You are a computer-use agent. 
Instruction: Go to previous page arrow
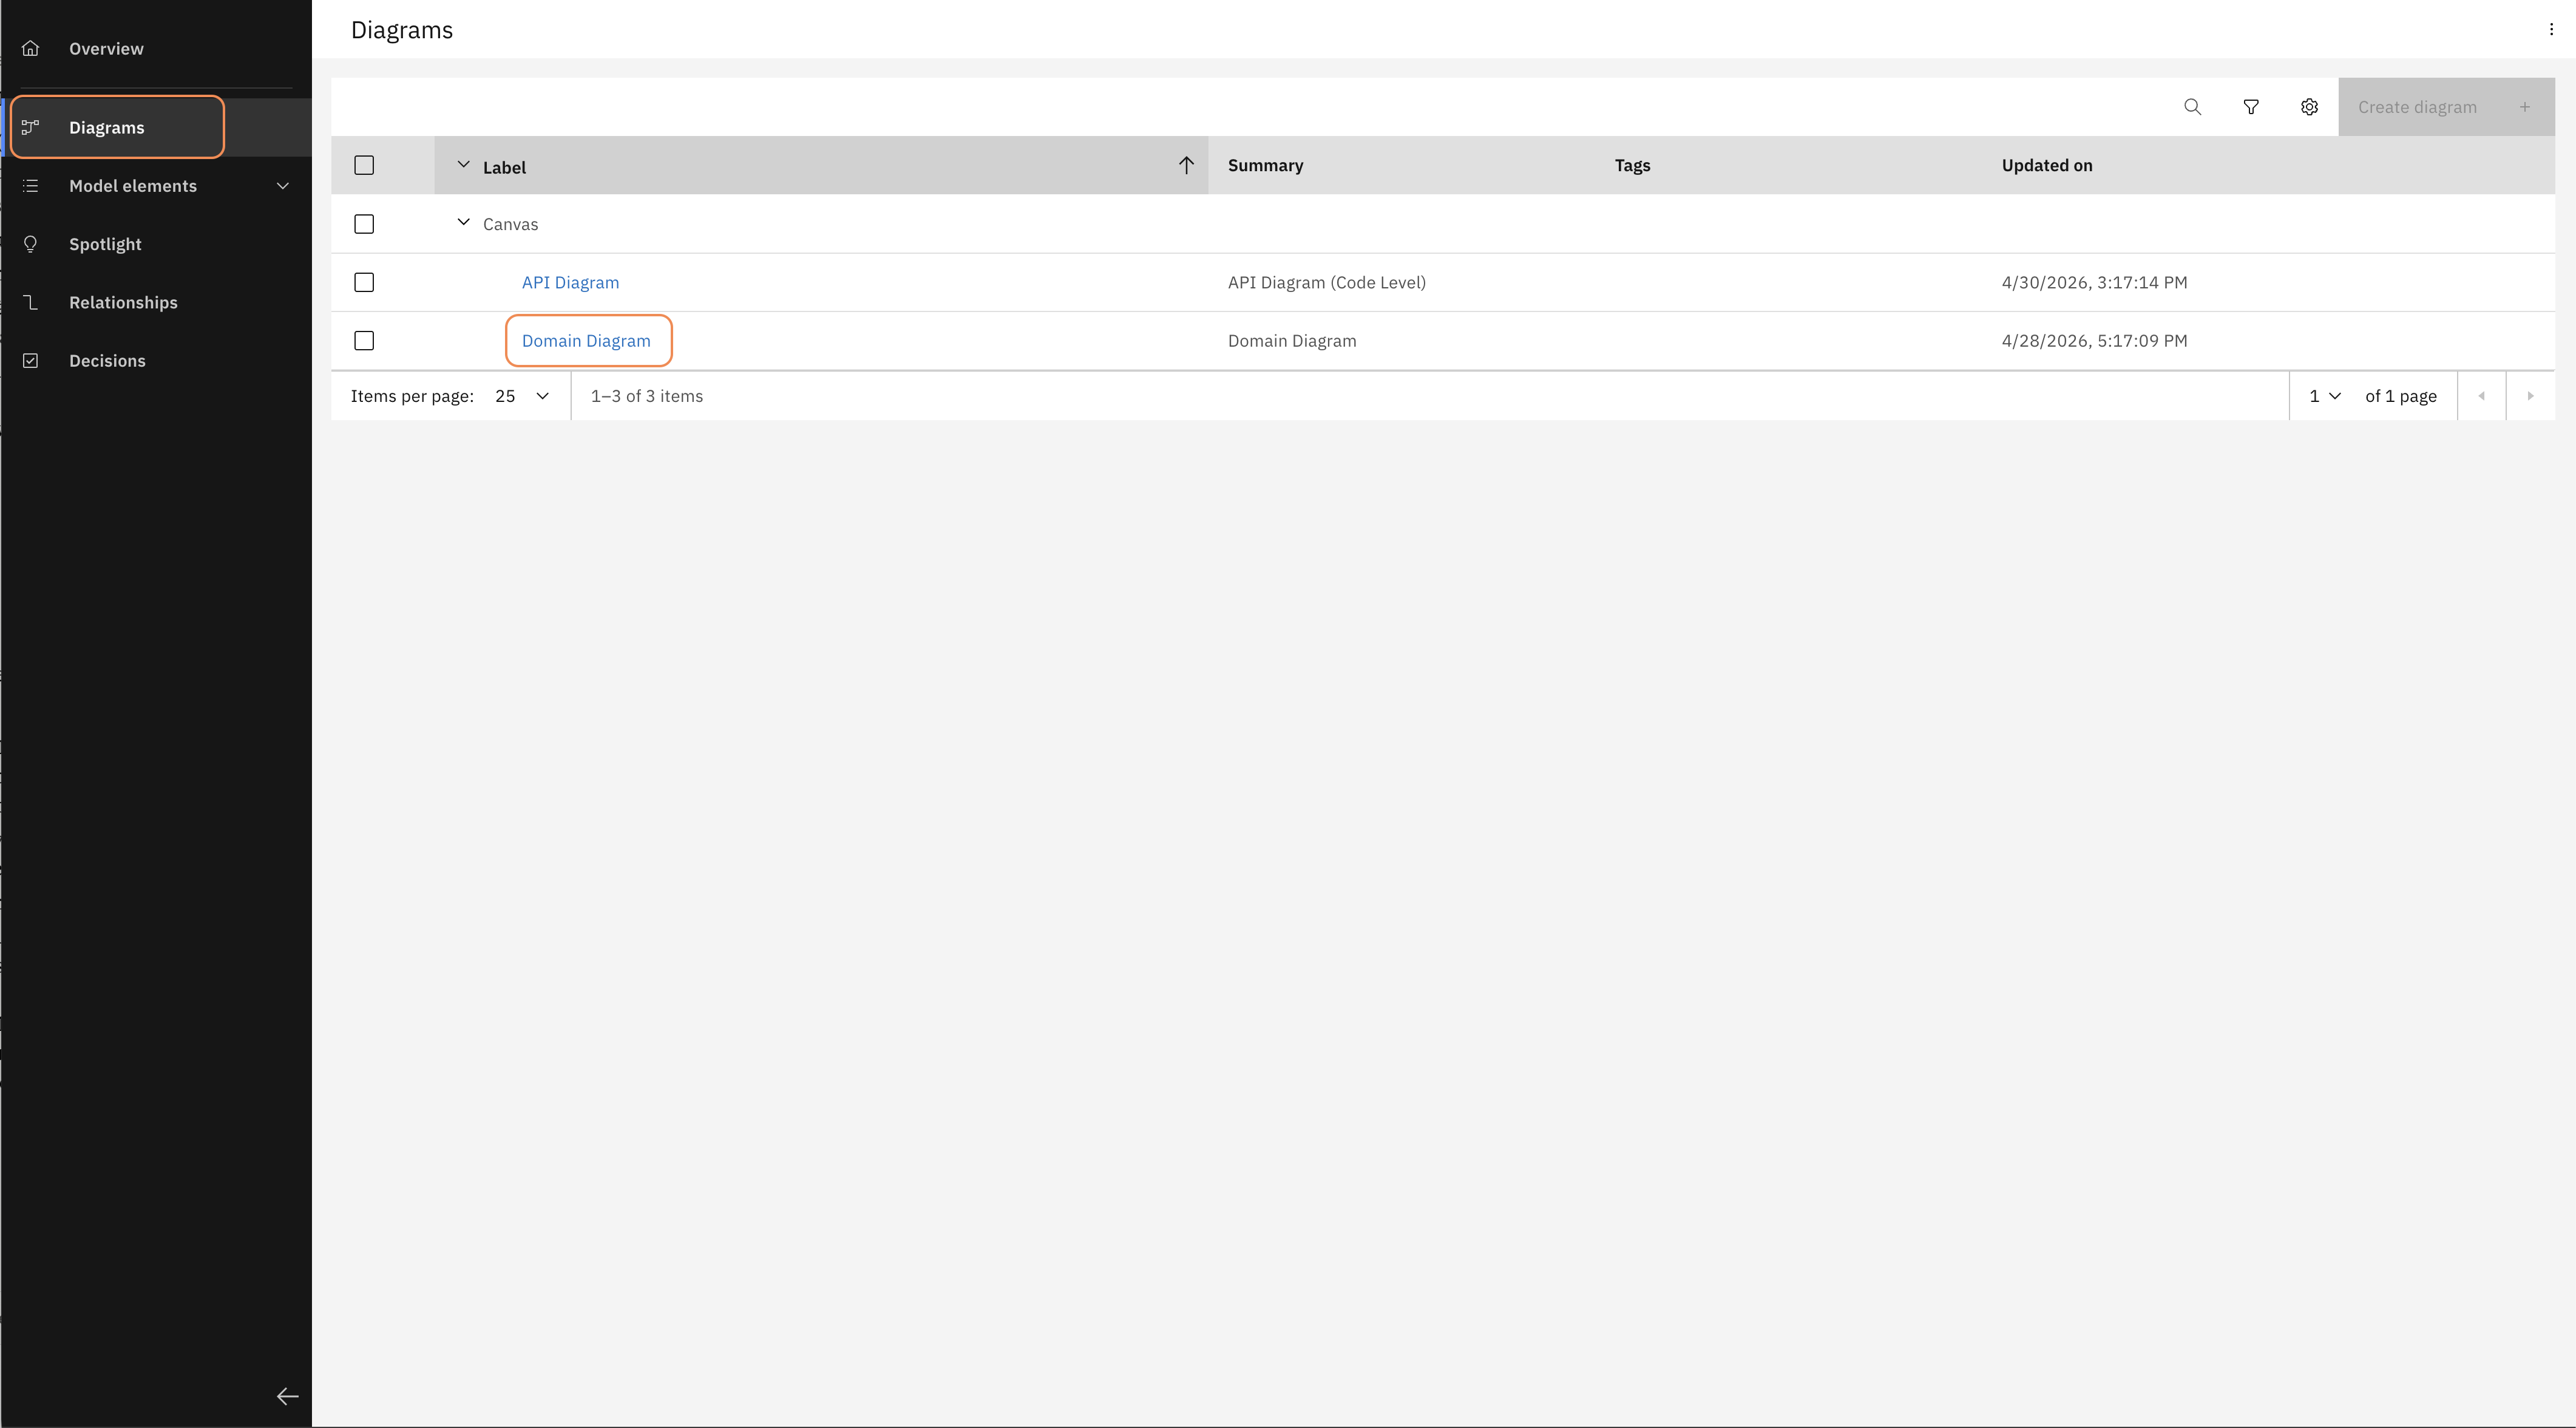pos(2481,396)
